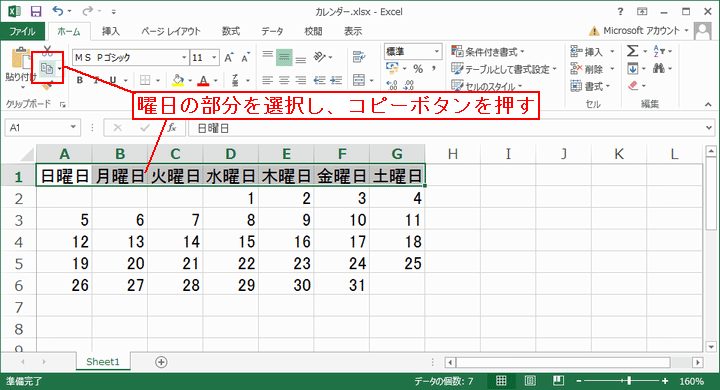Click the セルのスタイル button
The width and height of the screenshot is (720, 390).
coord(487,86)
